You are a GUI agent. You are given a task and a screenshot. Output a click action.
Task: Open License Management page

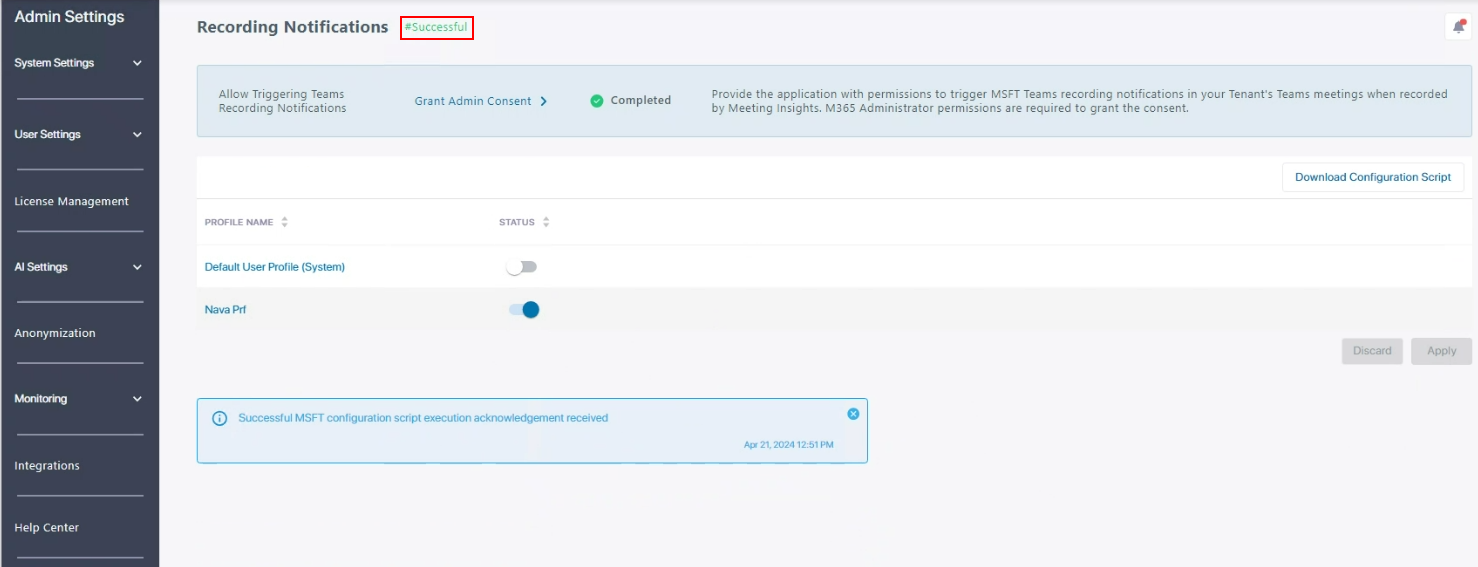click(x=71, y=201)
